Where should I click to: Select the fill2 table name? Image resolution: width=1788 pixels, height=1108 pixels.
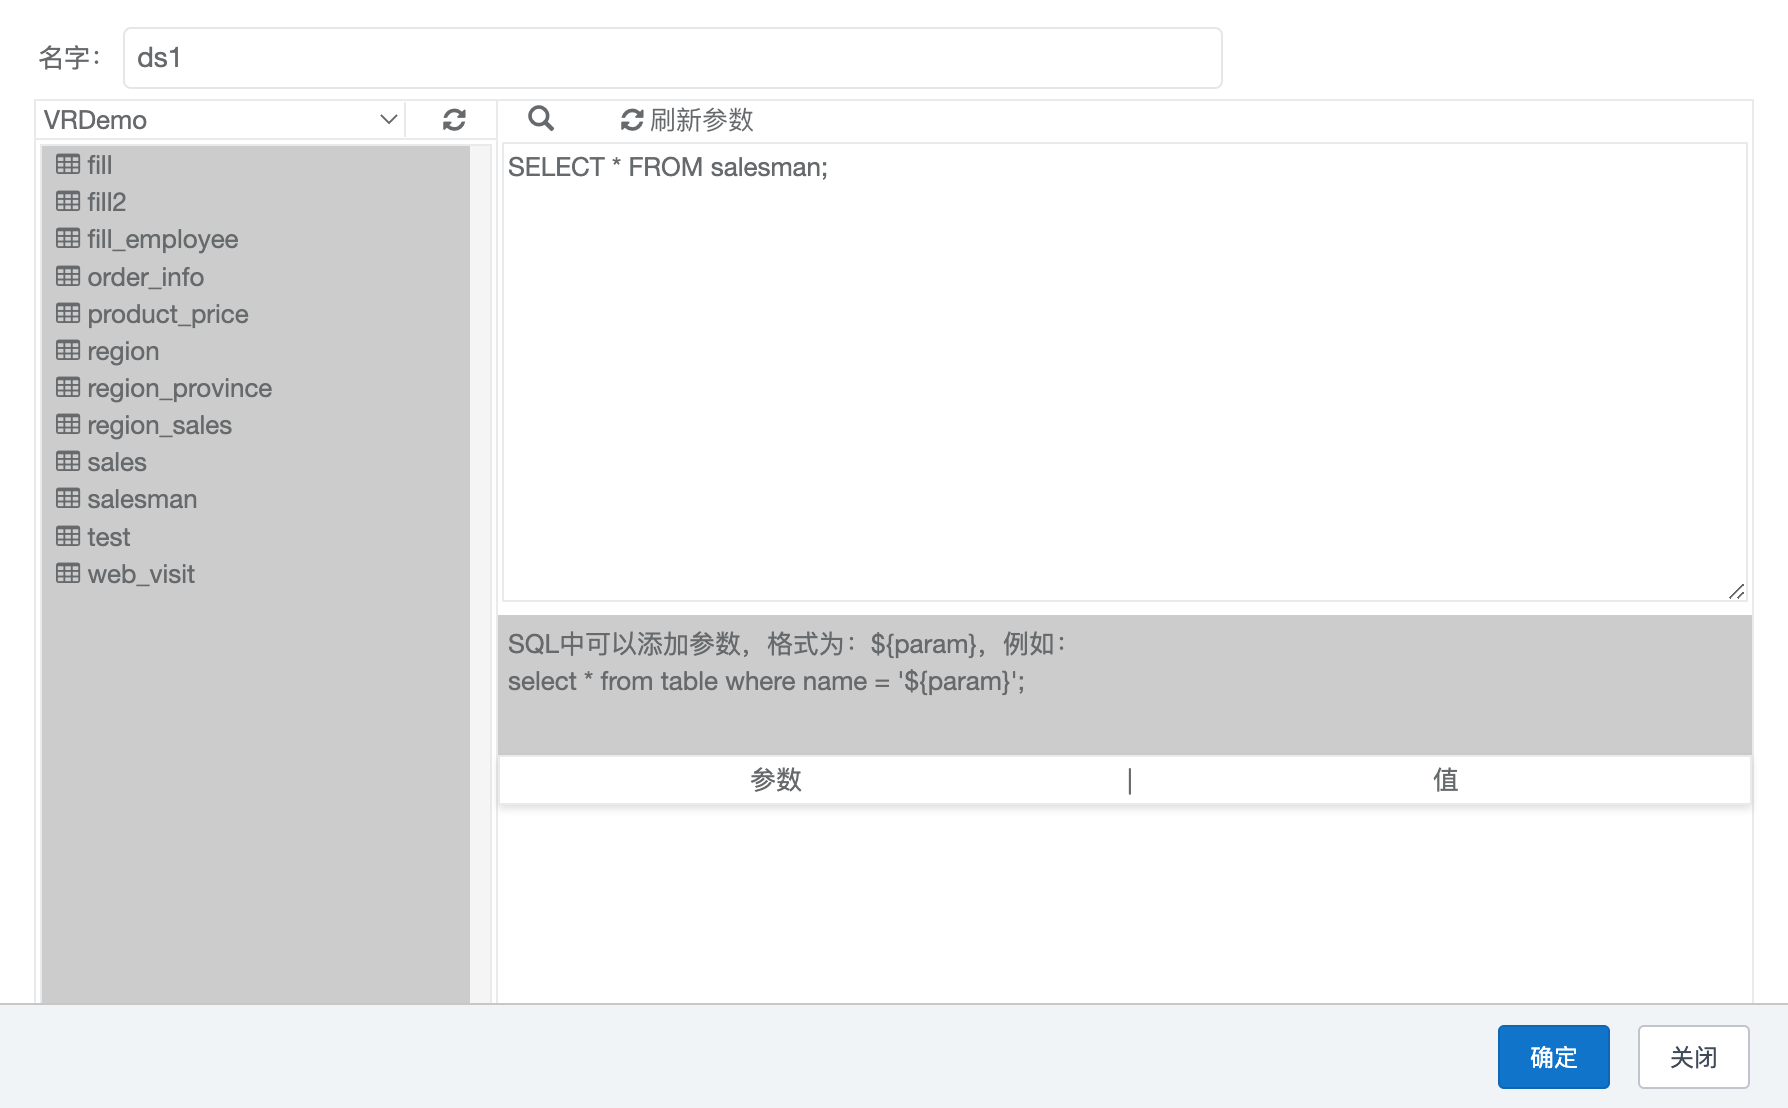[106, 202]
